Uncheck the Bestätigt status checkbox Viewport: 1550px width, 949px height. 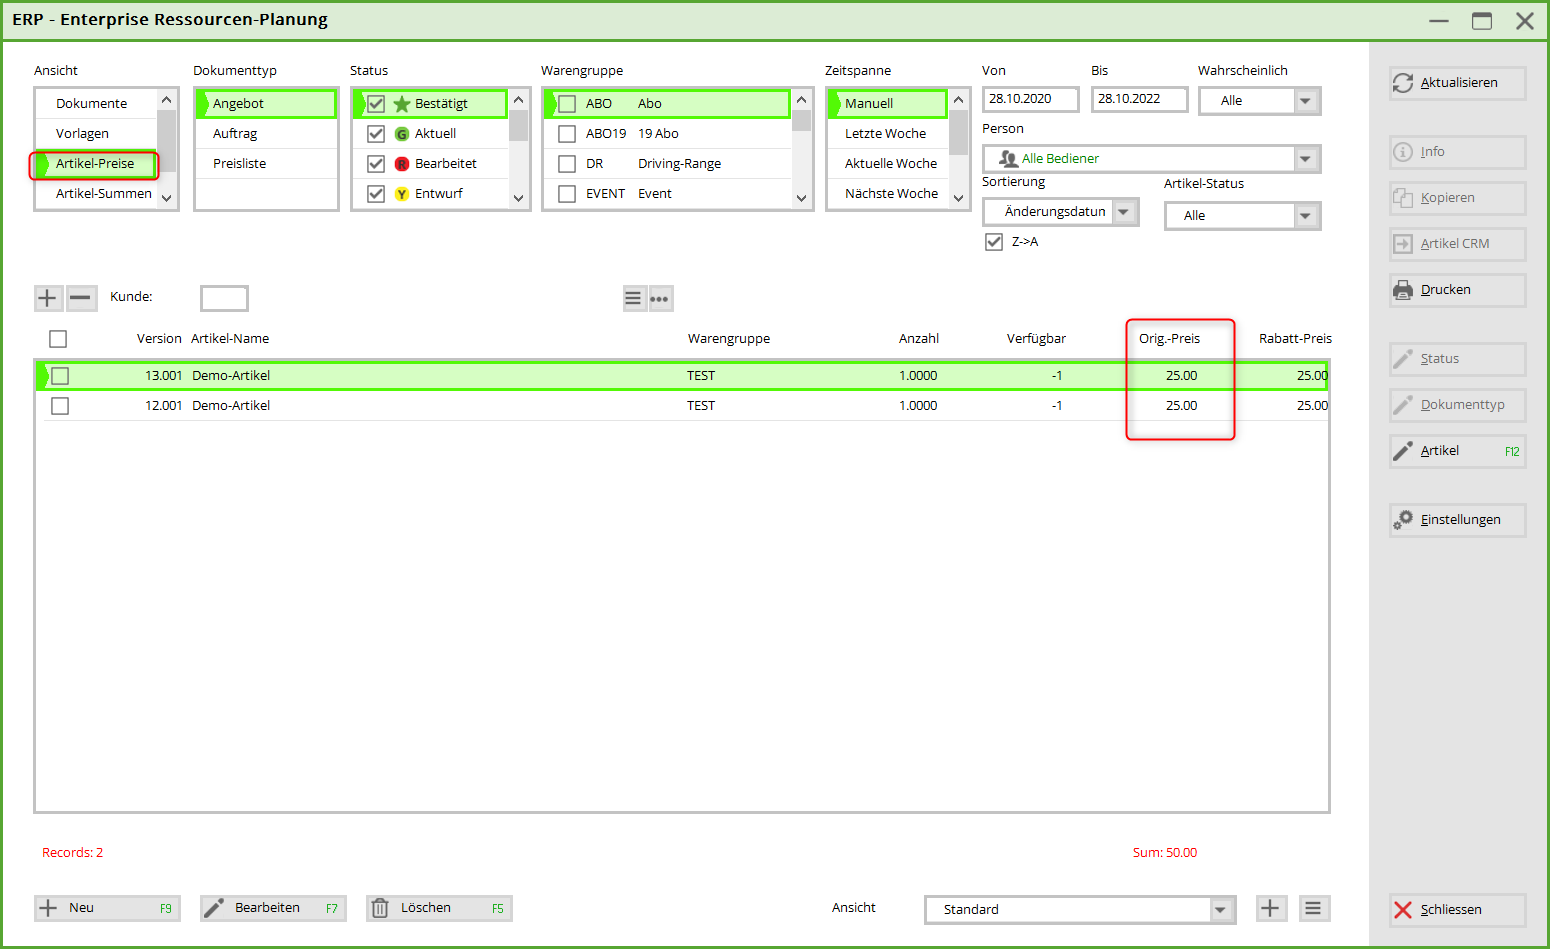376,104
